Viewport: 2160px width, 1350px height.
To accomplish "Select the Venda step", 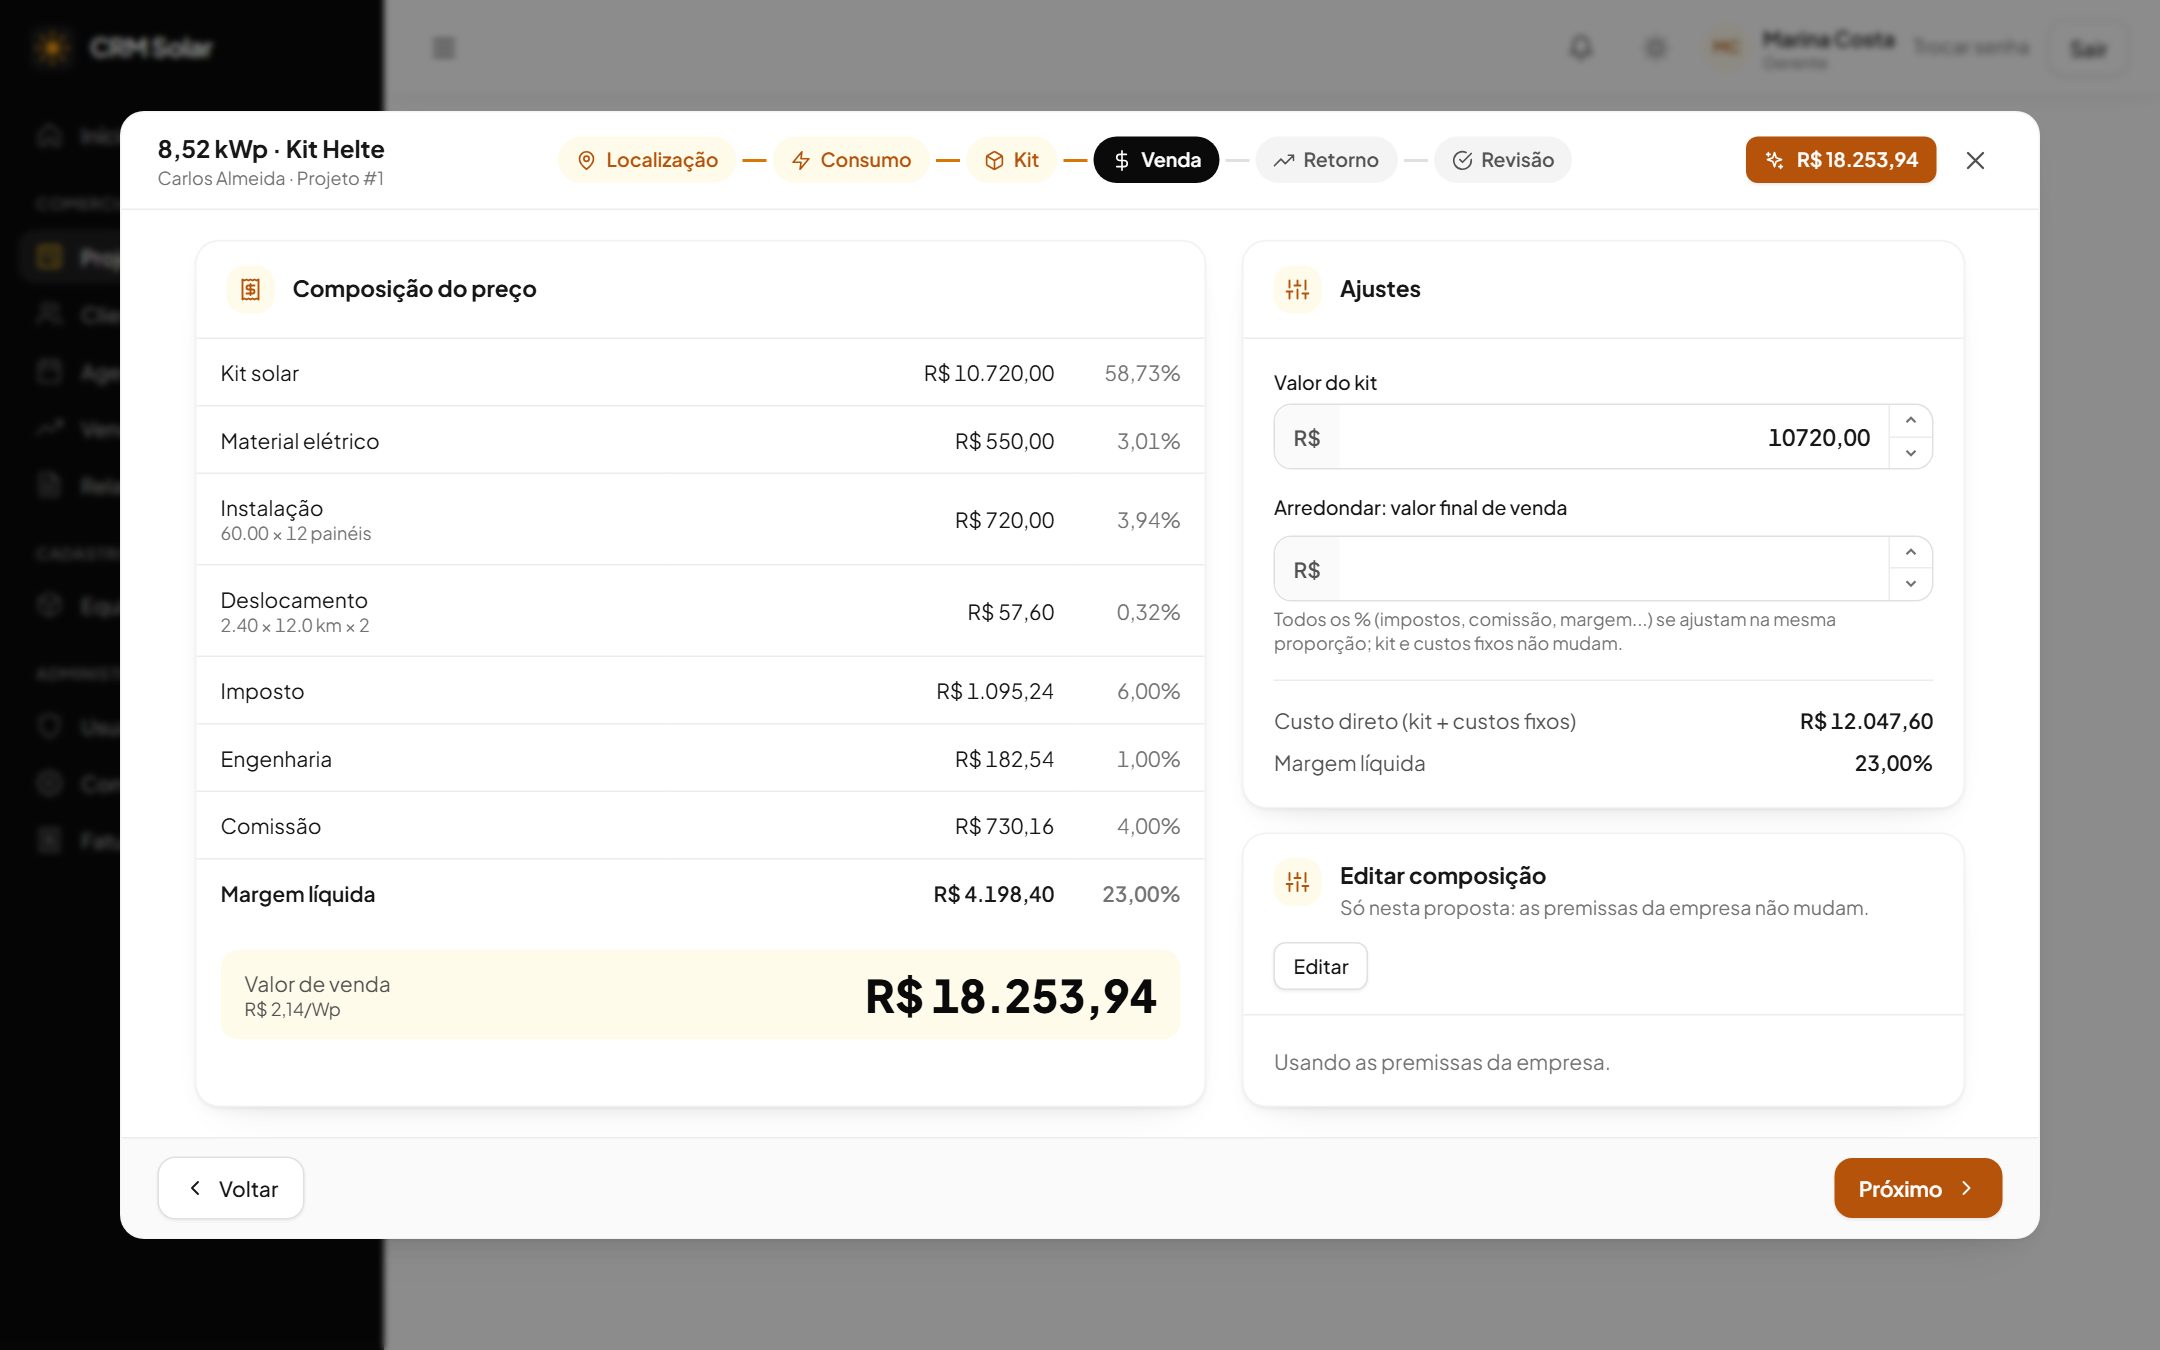I will [1156, 160].
